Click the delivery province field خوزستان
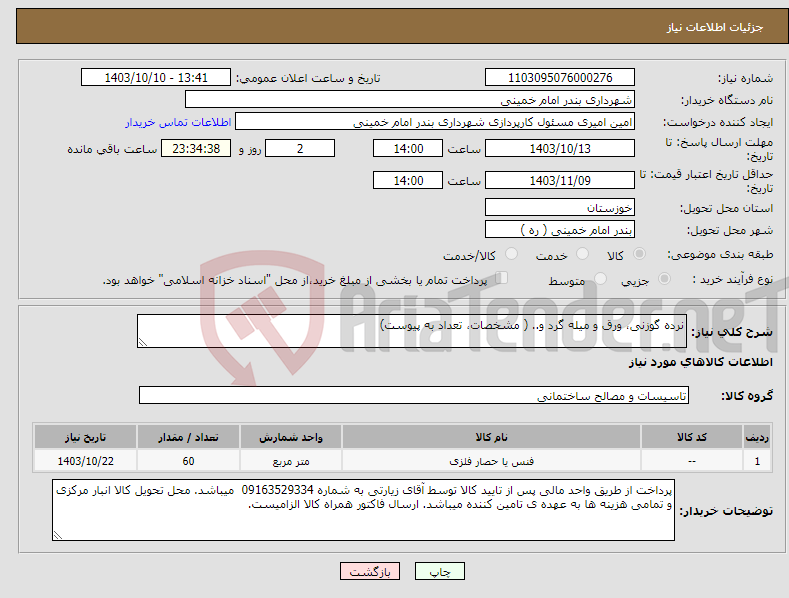The width and height of the screenshot is (789, 598). 560,207
